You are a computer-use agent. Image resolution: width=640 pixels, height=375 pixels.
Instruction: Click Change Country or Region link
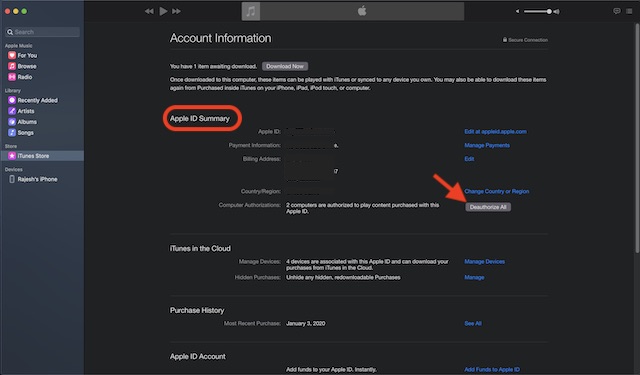pos(497,191)
